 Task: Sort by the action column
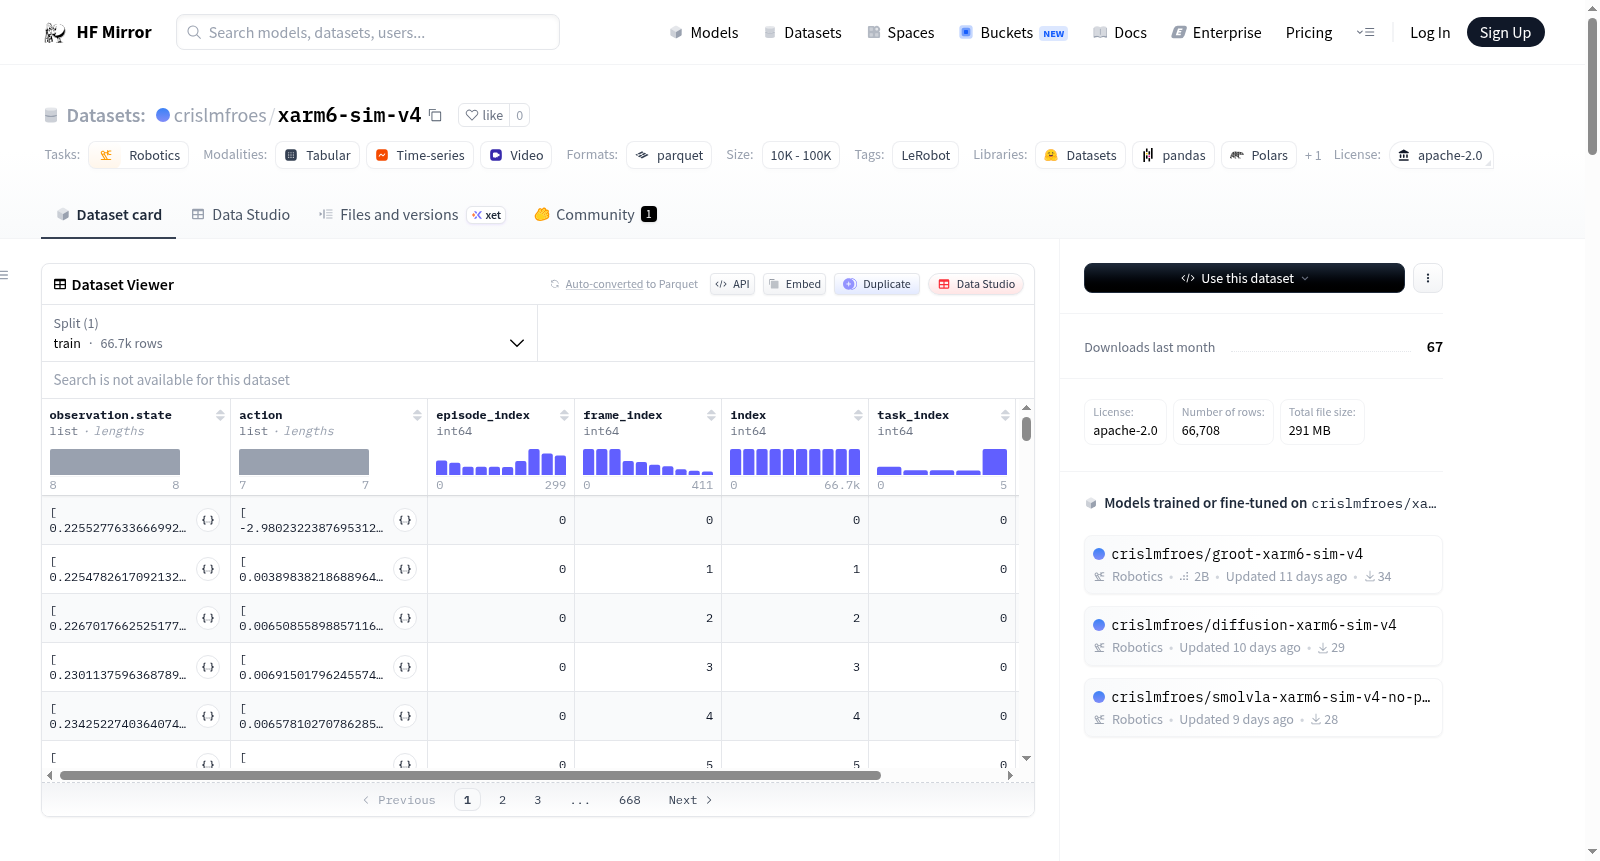[x=417, y=415]
